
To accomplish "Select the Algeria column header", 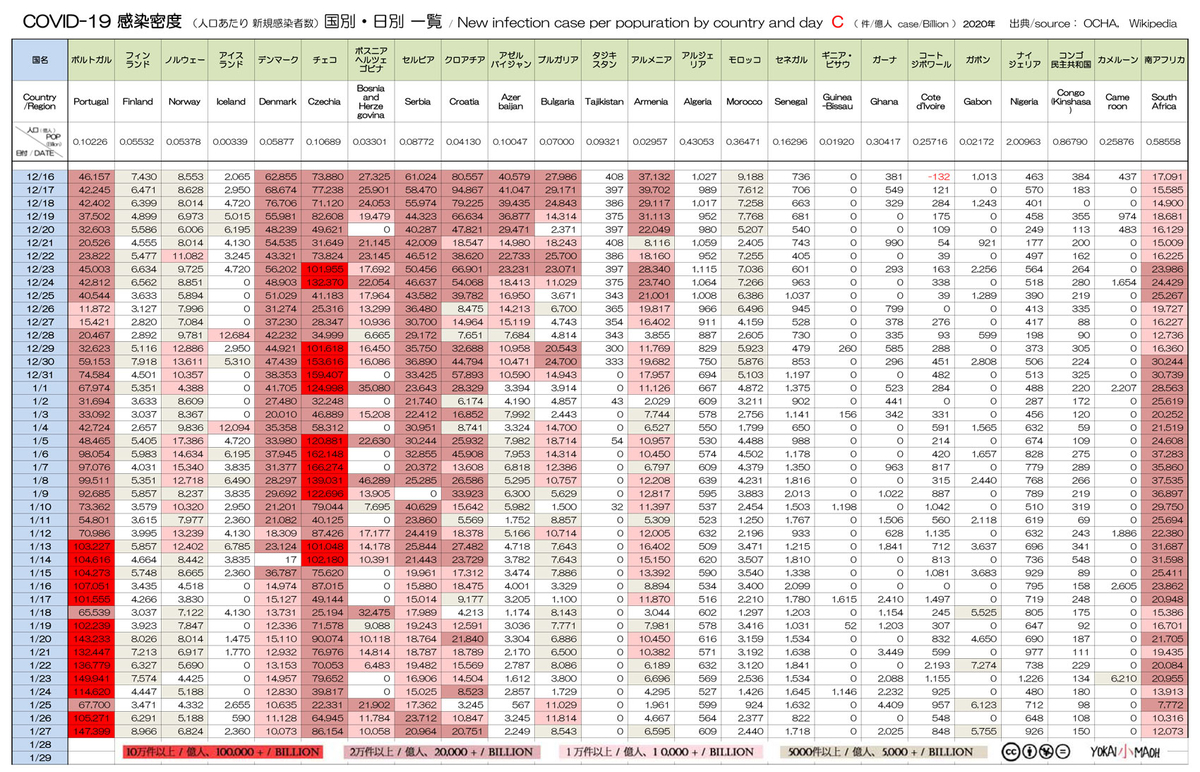I will 697,101.
